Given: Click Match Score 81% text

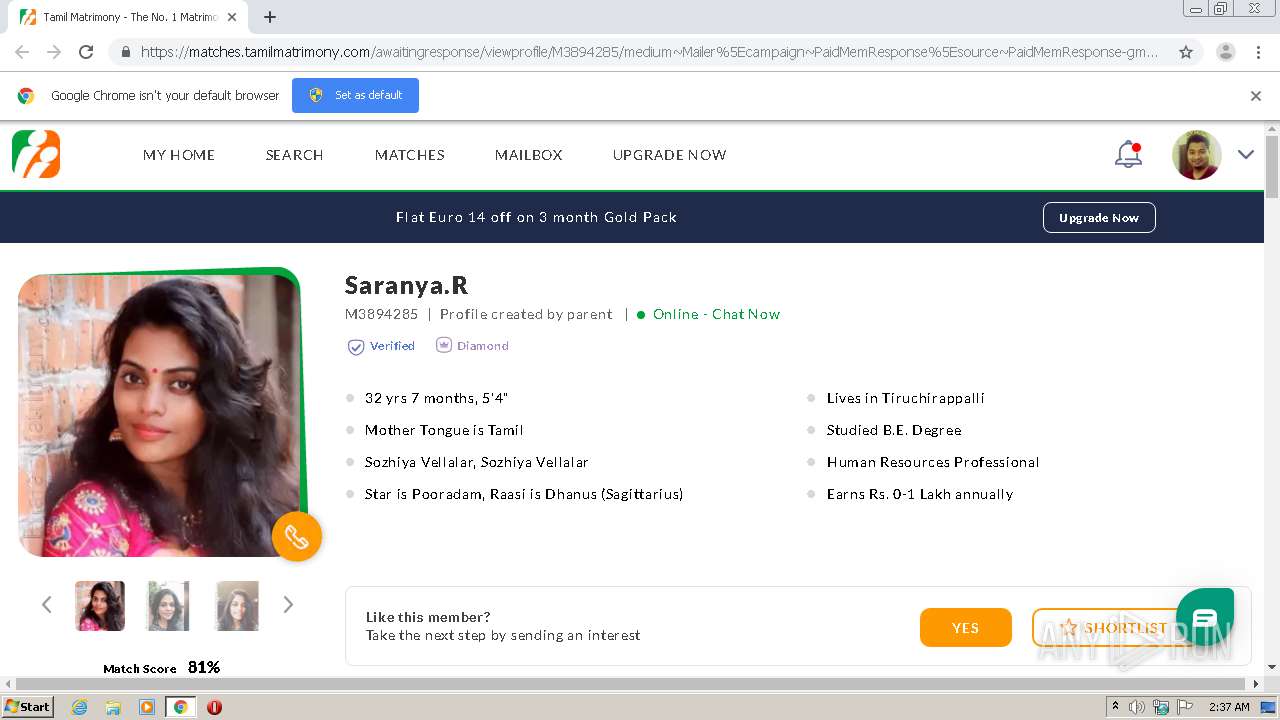Looking at the screenshot, I should [x=162, y=668].
